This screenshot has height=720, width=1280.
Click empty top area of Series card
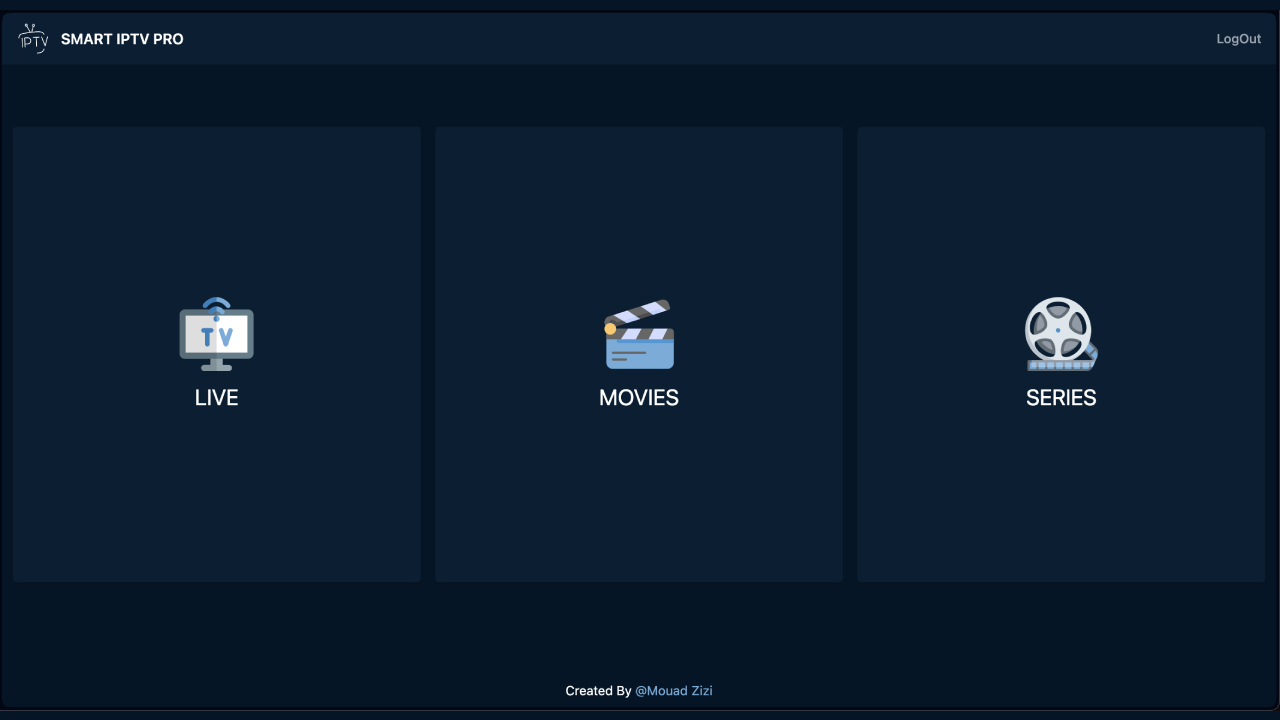click(x=1061, y=200)
